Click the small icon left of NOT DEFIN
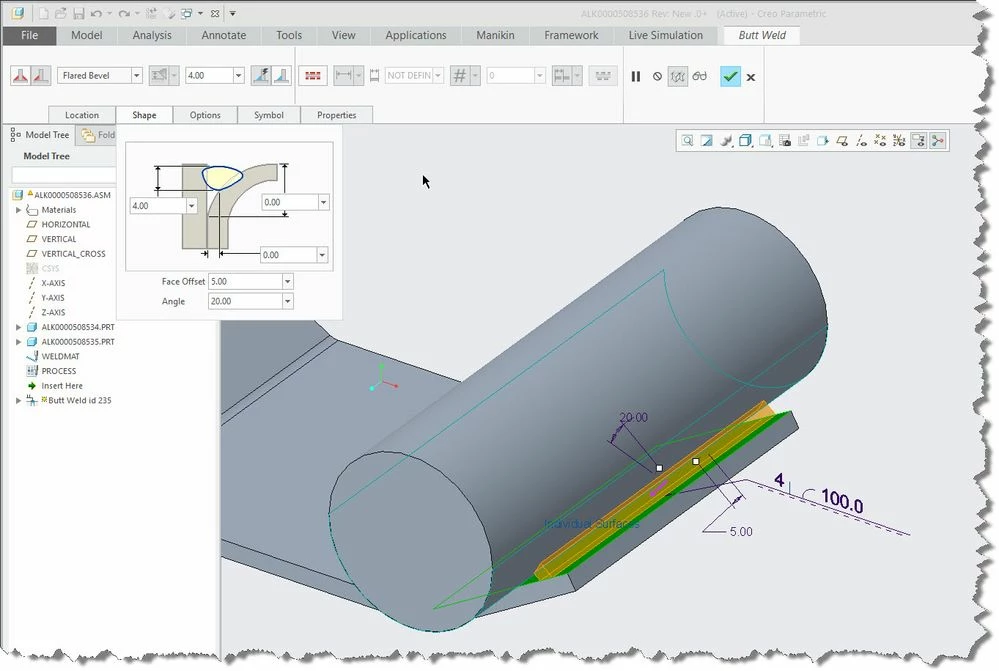This screenshot has width=999, height=671. [375, 76]
